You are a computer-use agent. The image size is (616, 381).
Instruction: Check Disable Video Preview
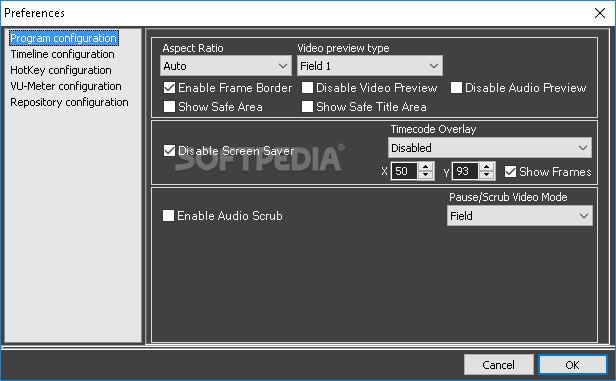pyautogui.click(x=307, y=88)
